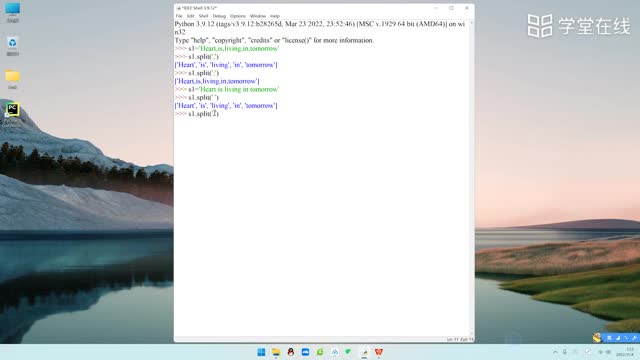This screenshot has height=360, width=640.
Task: Open the This PC desktop icon
Action: pos(13,12)
